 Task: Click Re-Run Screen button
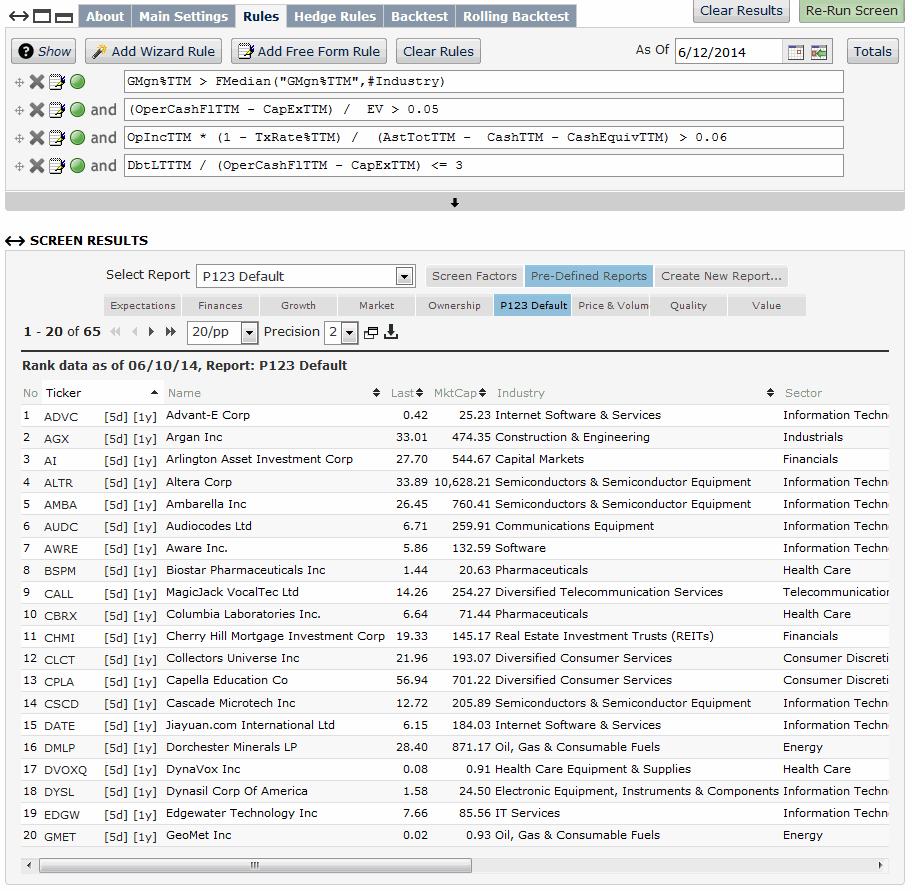[852, 10]
